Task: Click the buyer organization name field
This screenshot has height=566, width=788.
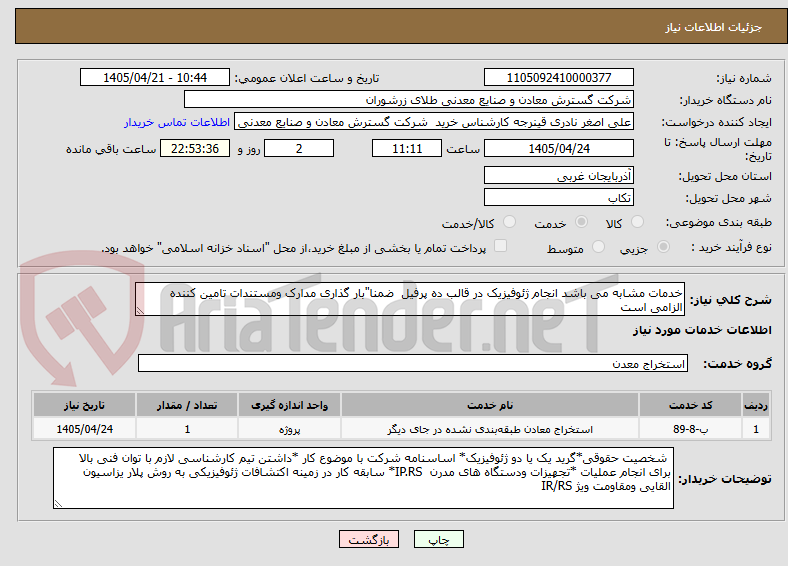Action: coord(409,100)
